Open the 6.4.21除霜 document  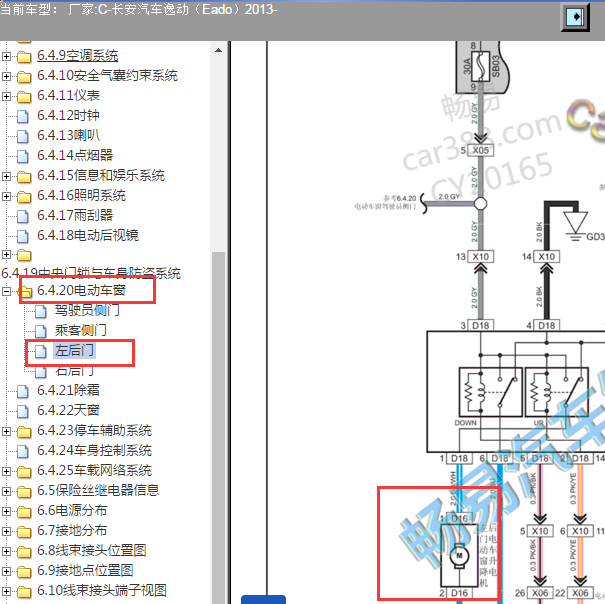click(x=68, y=391)
